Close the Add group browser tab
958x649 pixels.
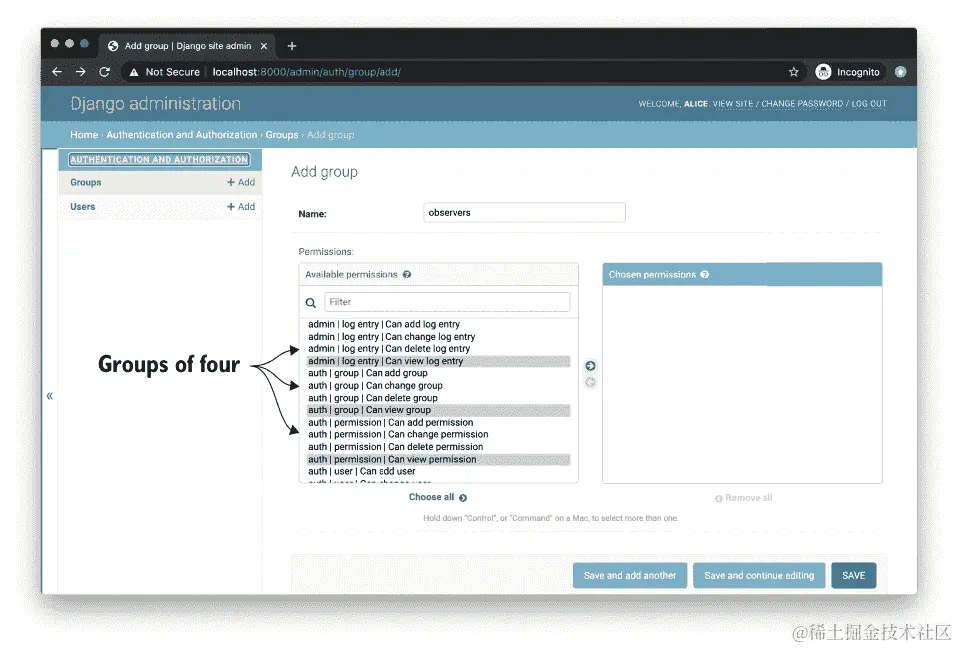[x=264, y=46]
